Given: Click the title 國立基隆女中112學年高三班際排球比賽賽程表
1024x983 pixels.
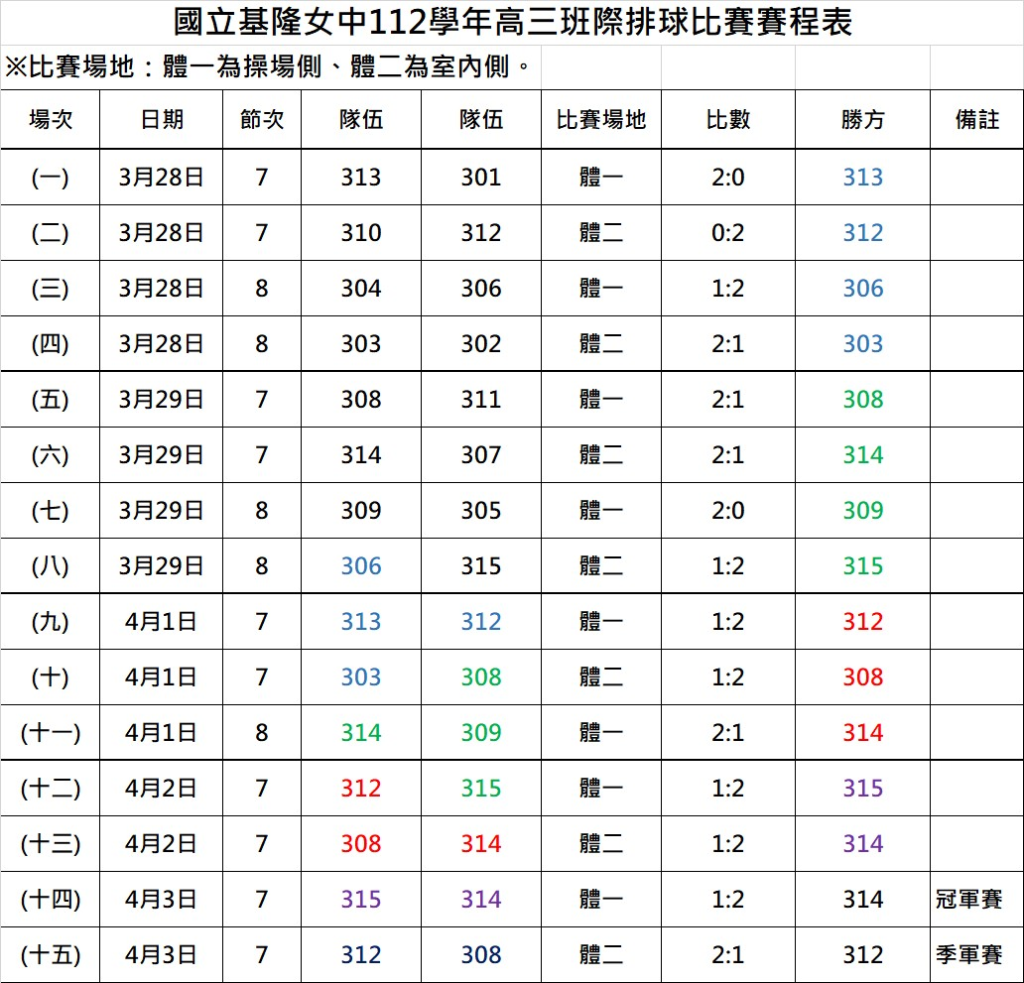Looking at the screenshot, I should [513, 22].
